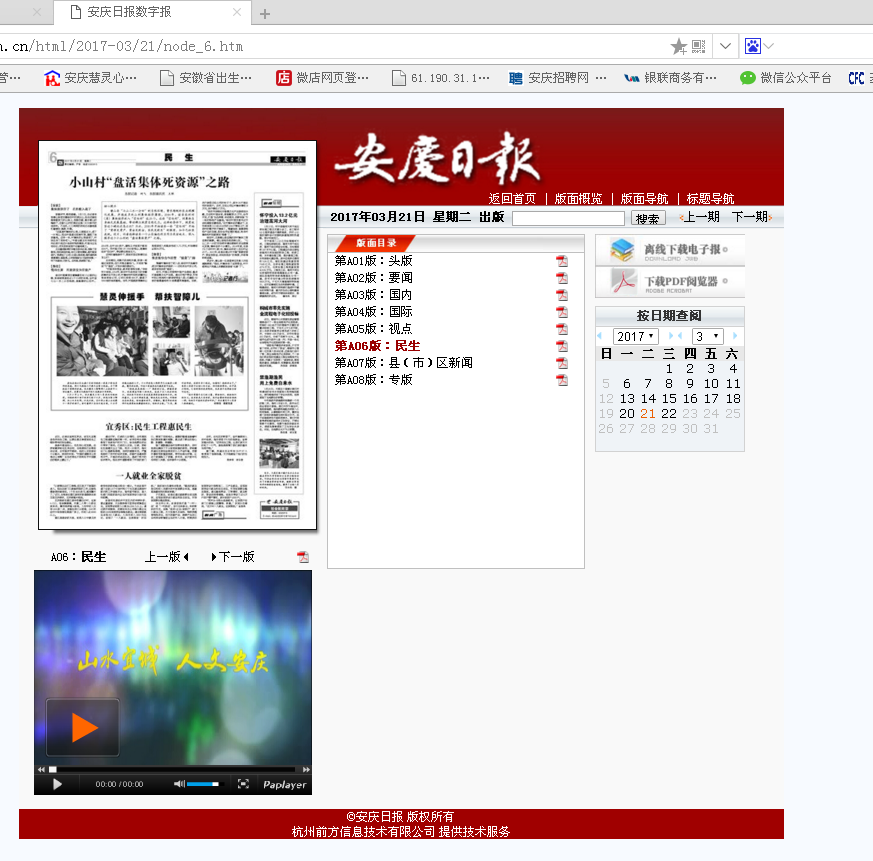Step the calendar month back using the arrow left of the 3 box
873x861 pixels.
point(680,336)
